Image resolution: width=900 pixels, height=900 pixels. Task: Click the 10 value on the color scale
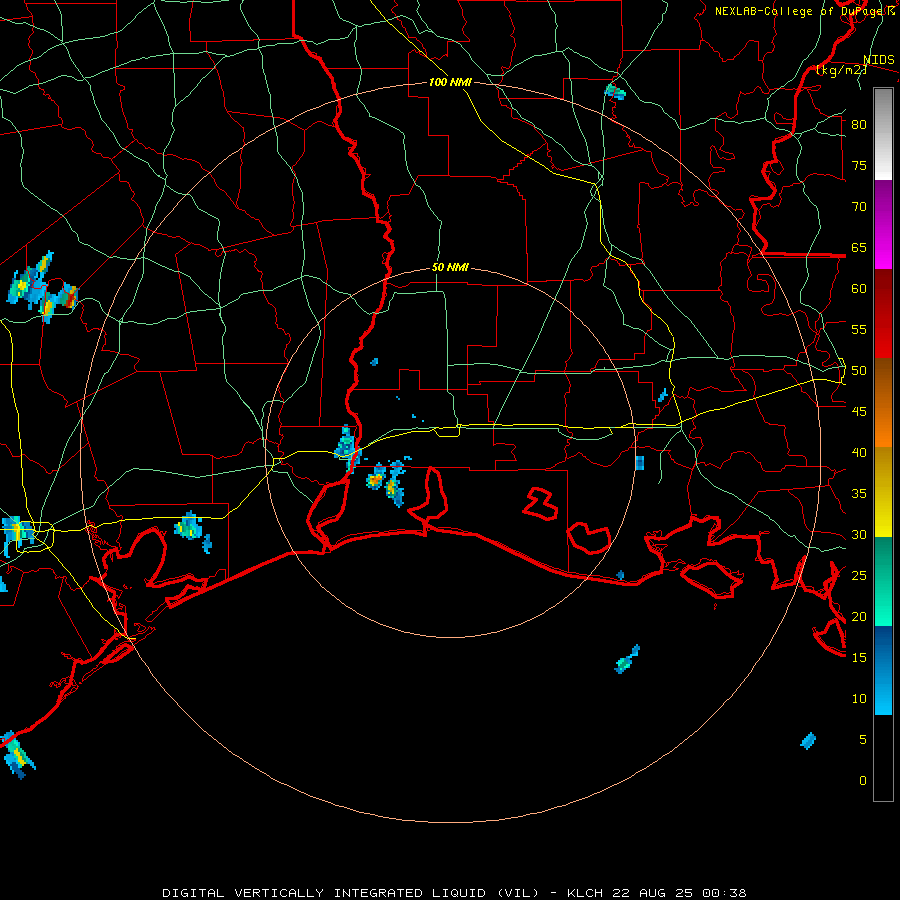tap(859, 699)
